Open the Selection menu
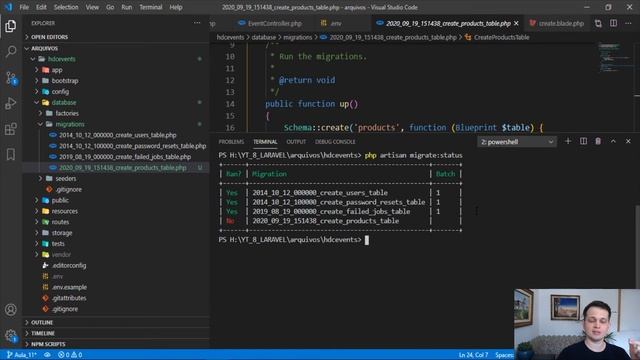This screenshot has height=360, width=640. point(66,7)
